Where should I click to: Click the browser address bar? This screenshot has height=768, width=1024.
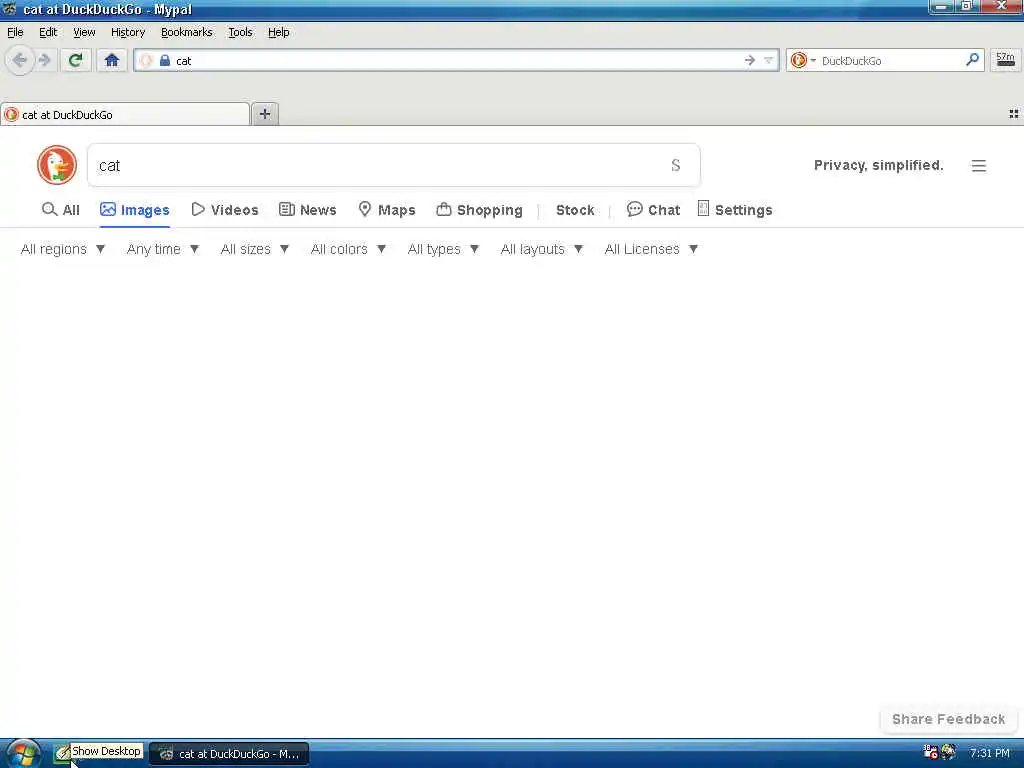point(457,61)
